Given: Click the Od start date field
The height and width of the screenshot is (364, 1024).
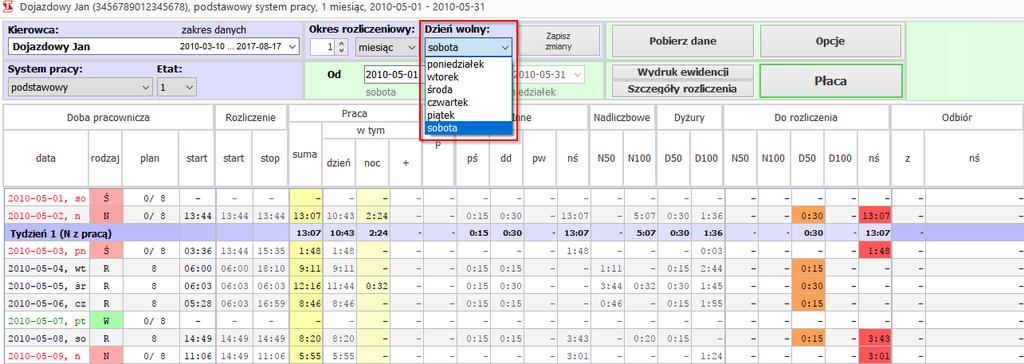Looking at the screenshot, I should [x=391, y=74].
